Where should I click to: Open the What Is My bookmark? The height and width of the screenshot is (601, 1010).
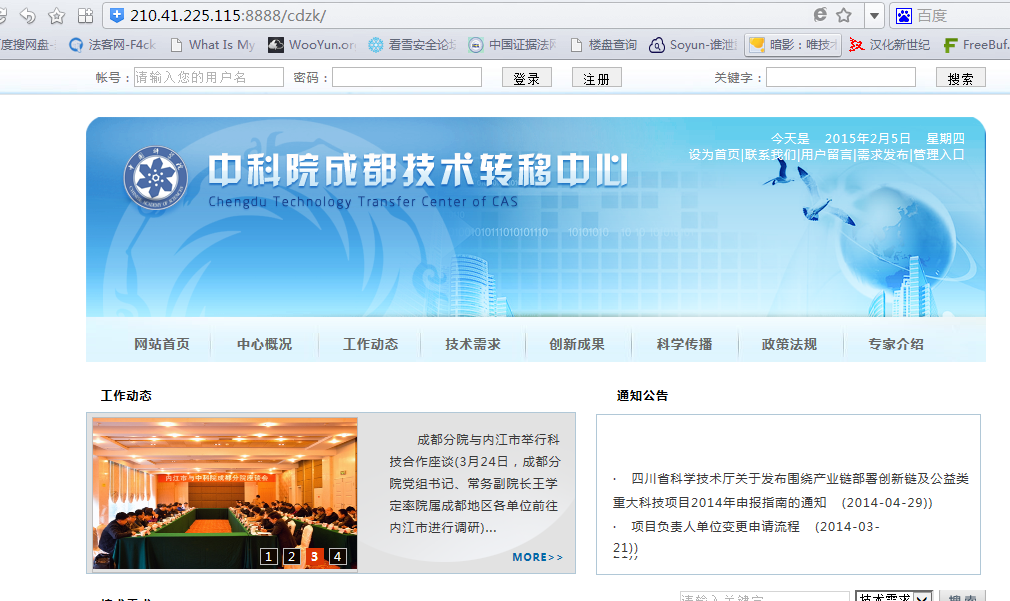click(212, 44)
